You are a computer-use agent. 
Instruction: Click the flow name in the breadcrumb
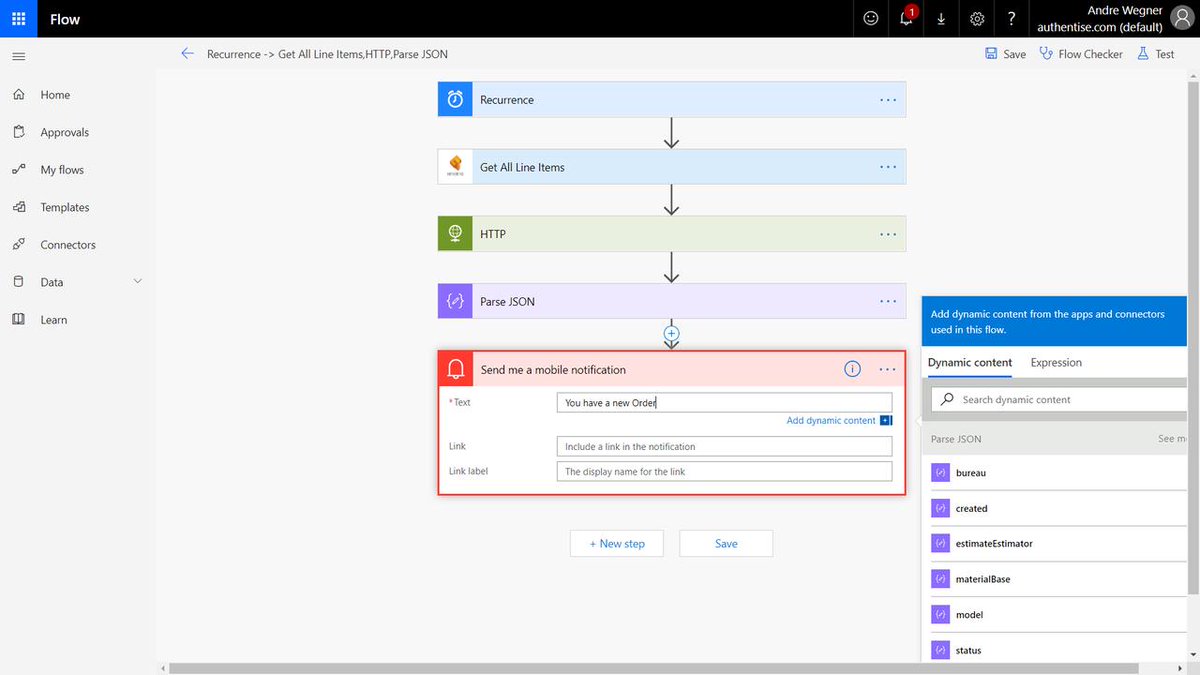click(x=327, y=54)
